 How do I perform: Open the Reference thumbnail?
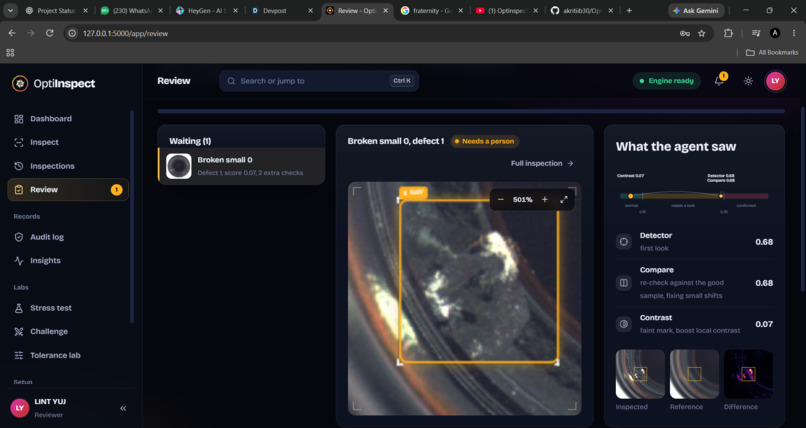pos(694,374)
